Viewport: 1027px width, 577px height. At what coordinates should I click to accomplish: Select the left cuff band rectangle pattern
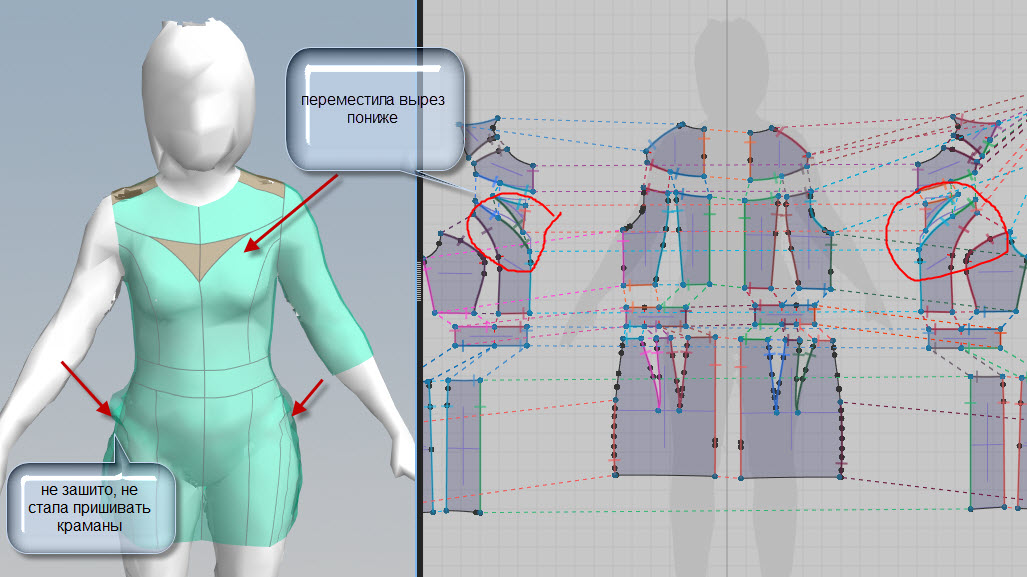[x=491, y=335]
